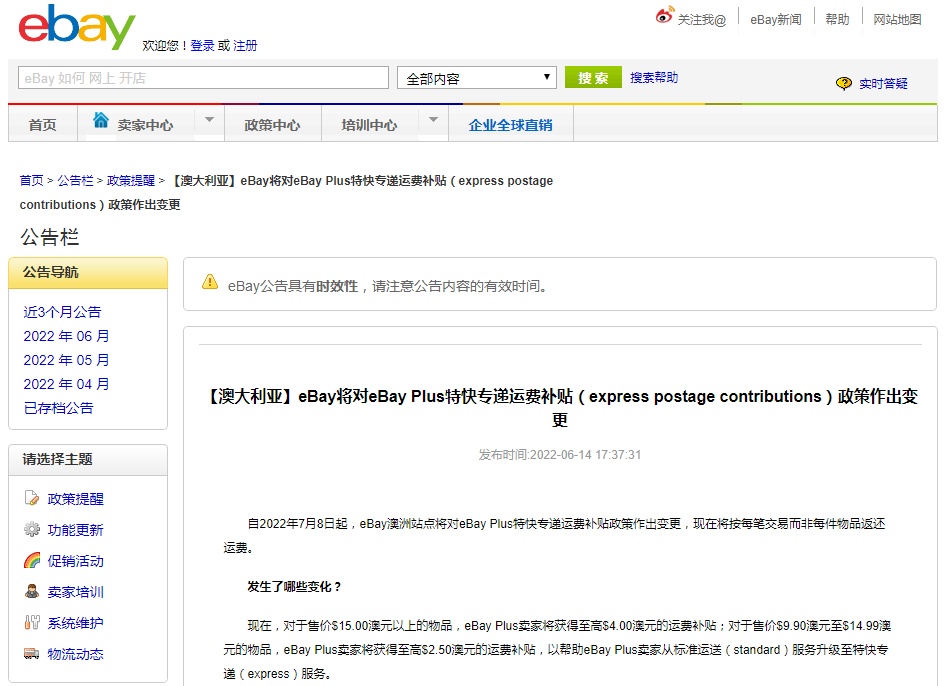
Task: Click the warning triangle icon in notice
Action: [210, 282]
